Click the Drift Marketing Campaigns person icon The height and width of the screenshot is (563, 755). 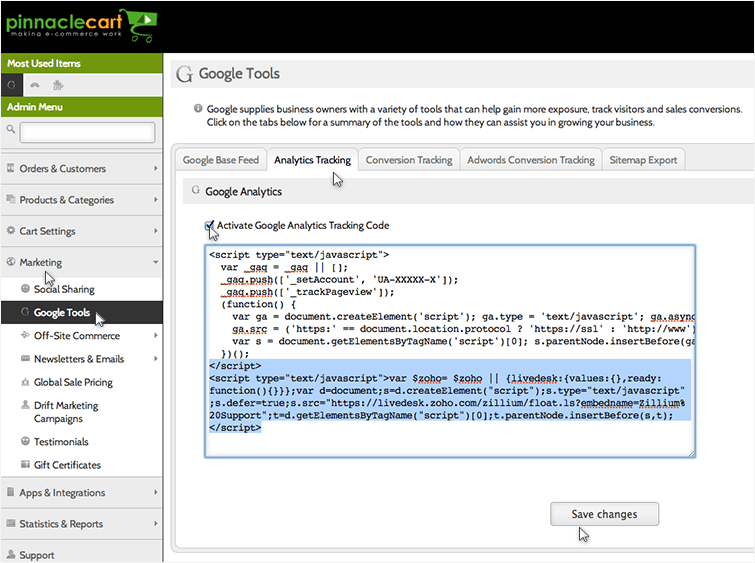tap(26, 405)
